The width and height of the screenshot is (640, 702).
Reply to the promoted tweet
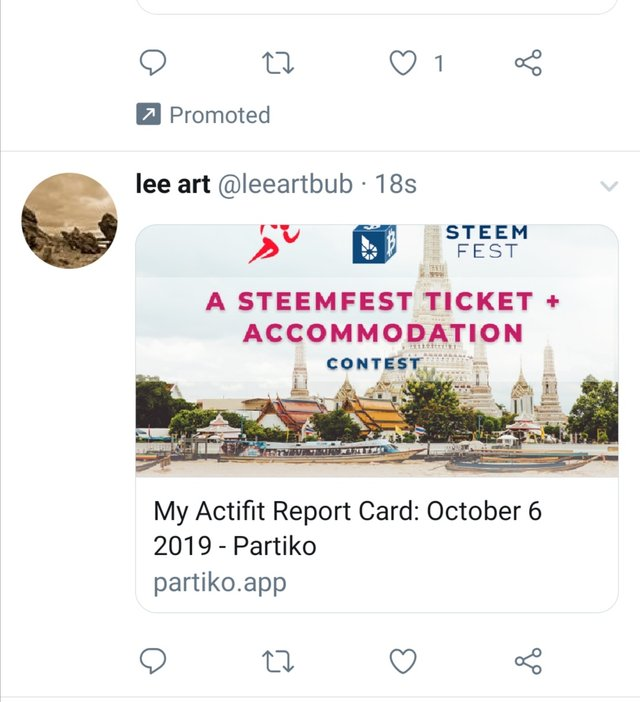[x=151, y=64]
